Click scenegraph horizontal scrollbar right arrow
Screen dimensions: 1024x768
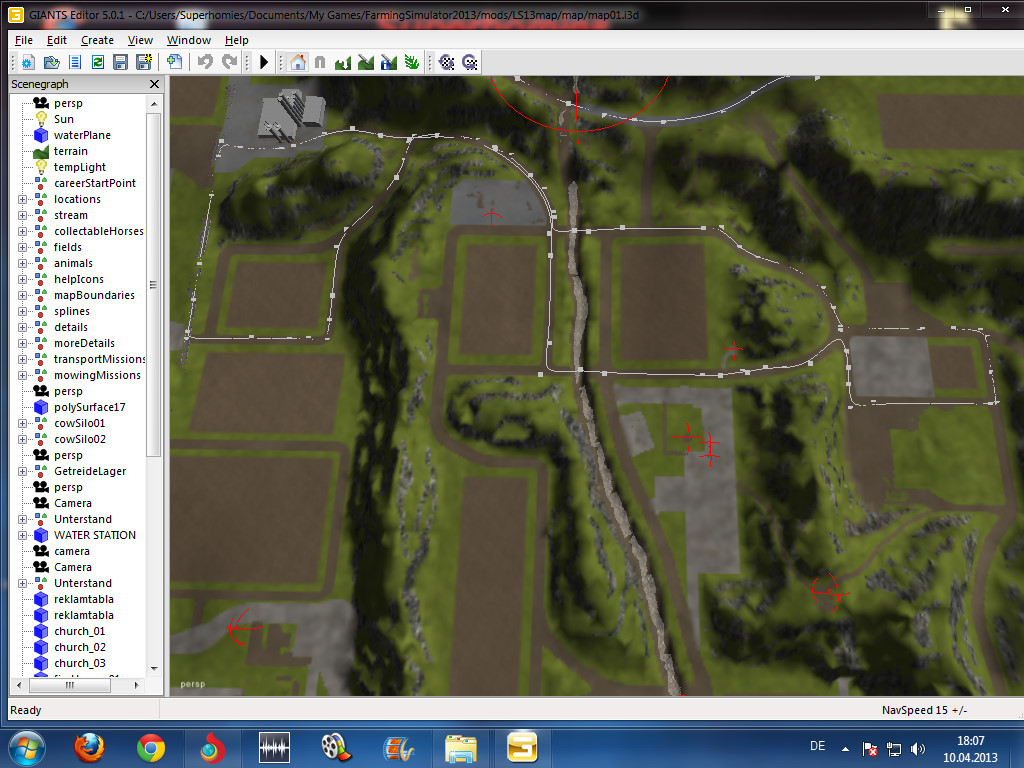136,685
